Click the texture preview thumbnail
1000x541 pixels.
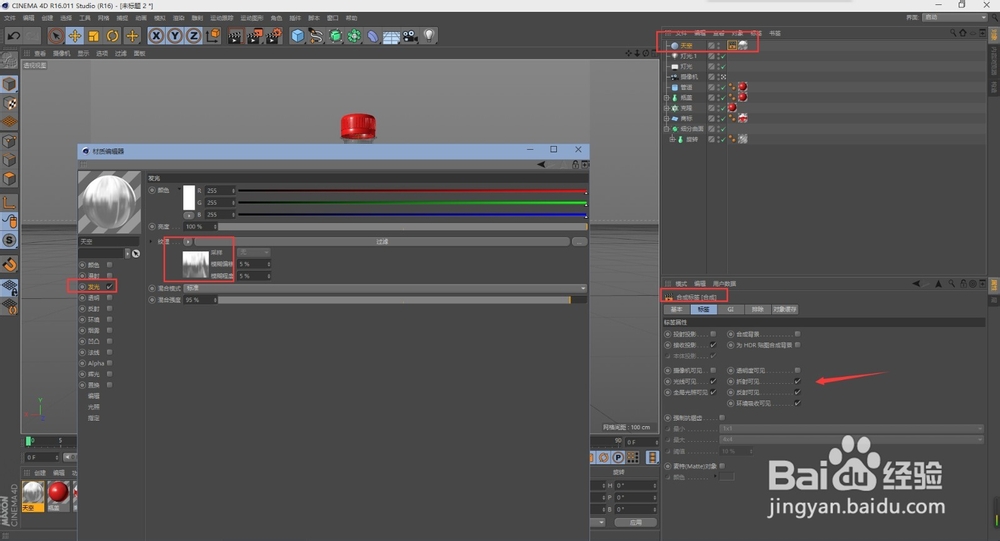pyautogui.click(x=196, y=264)
